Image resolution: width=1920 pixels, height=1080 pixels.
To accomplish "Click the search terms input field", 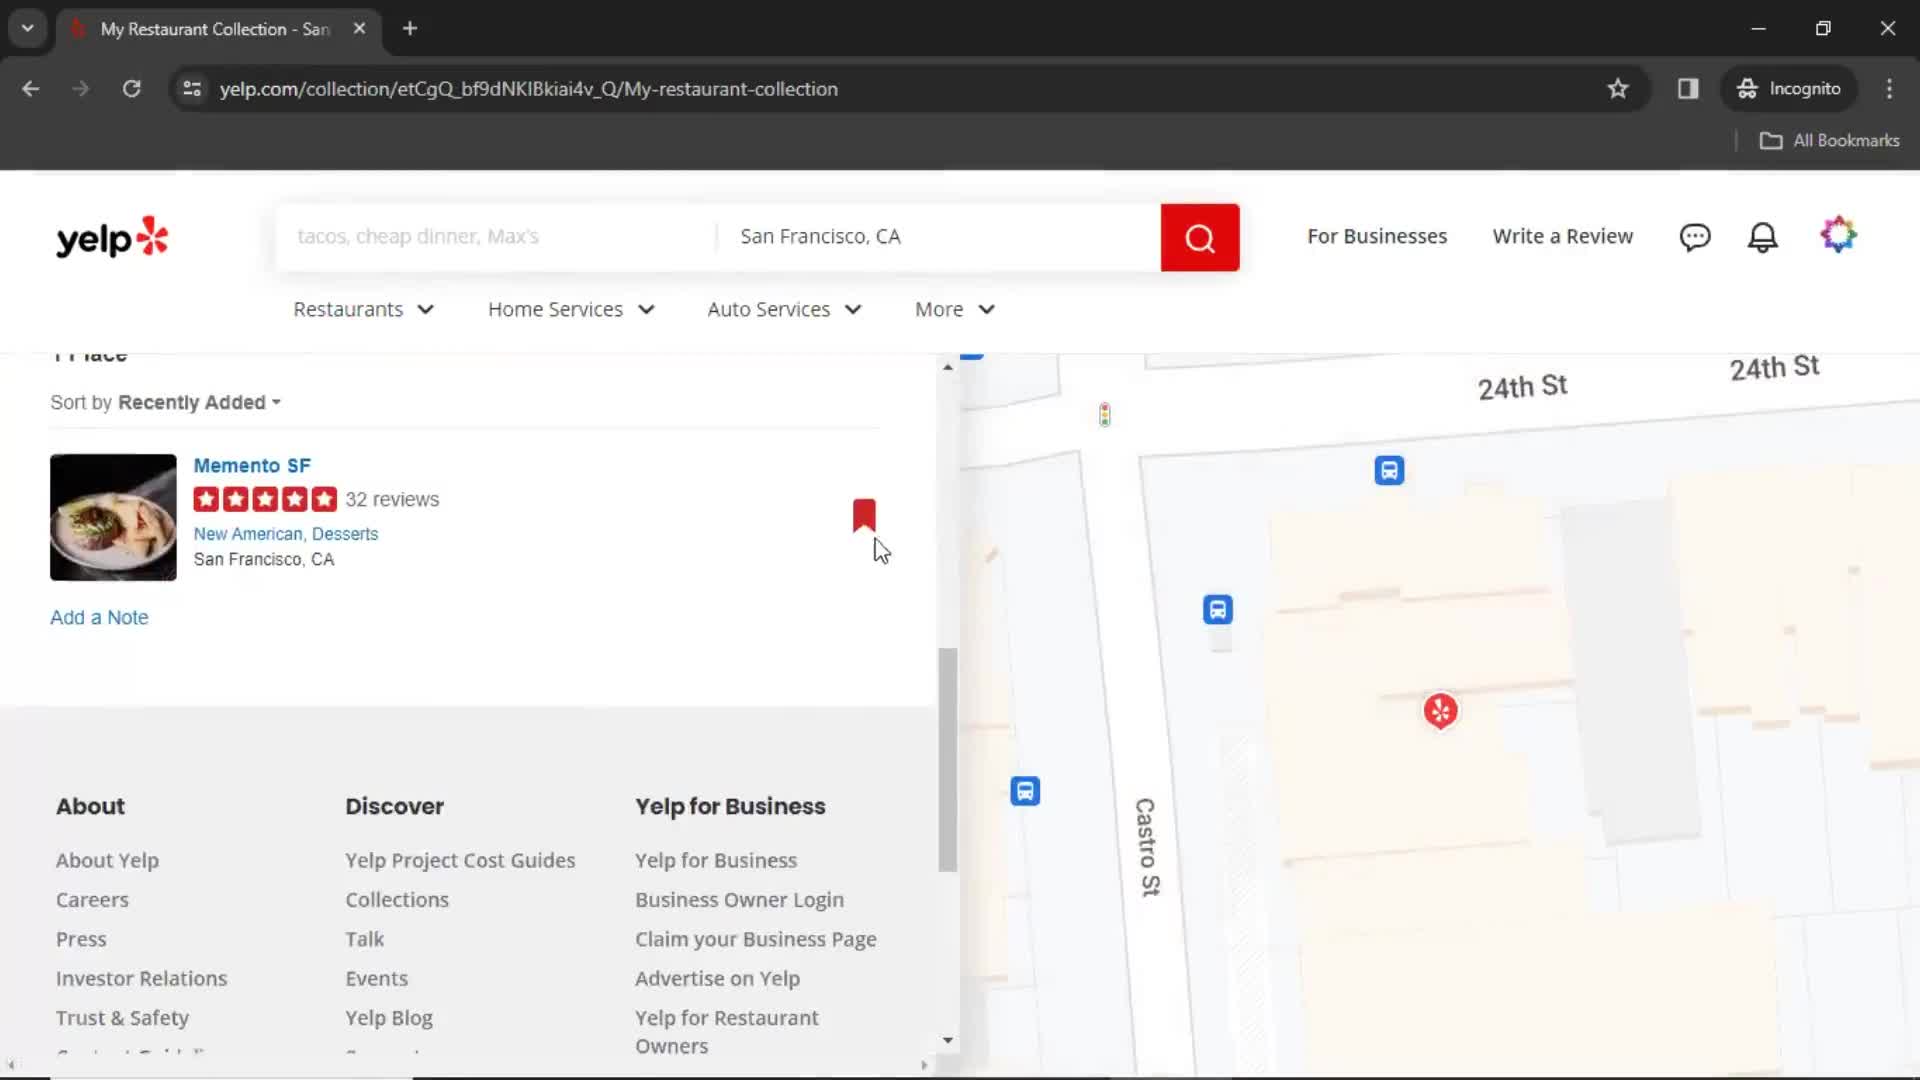I will click(x=496, y=237).
